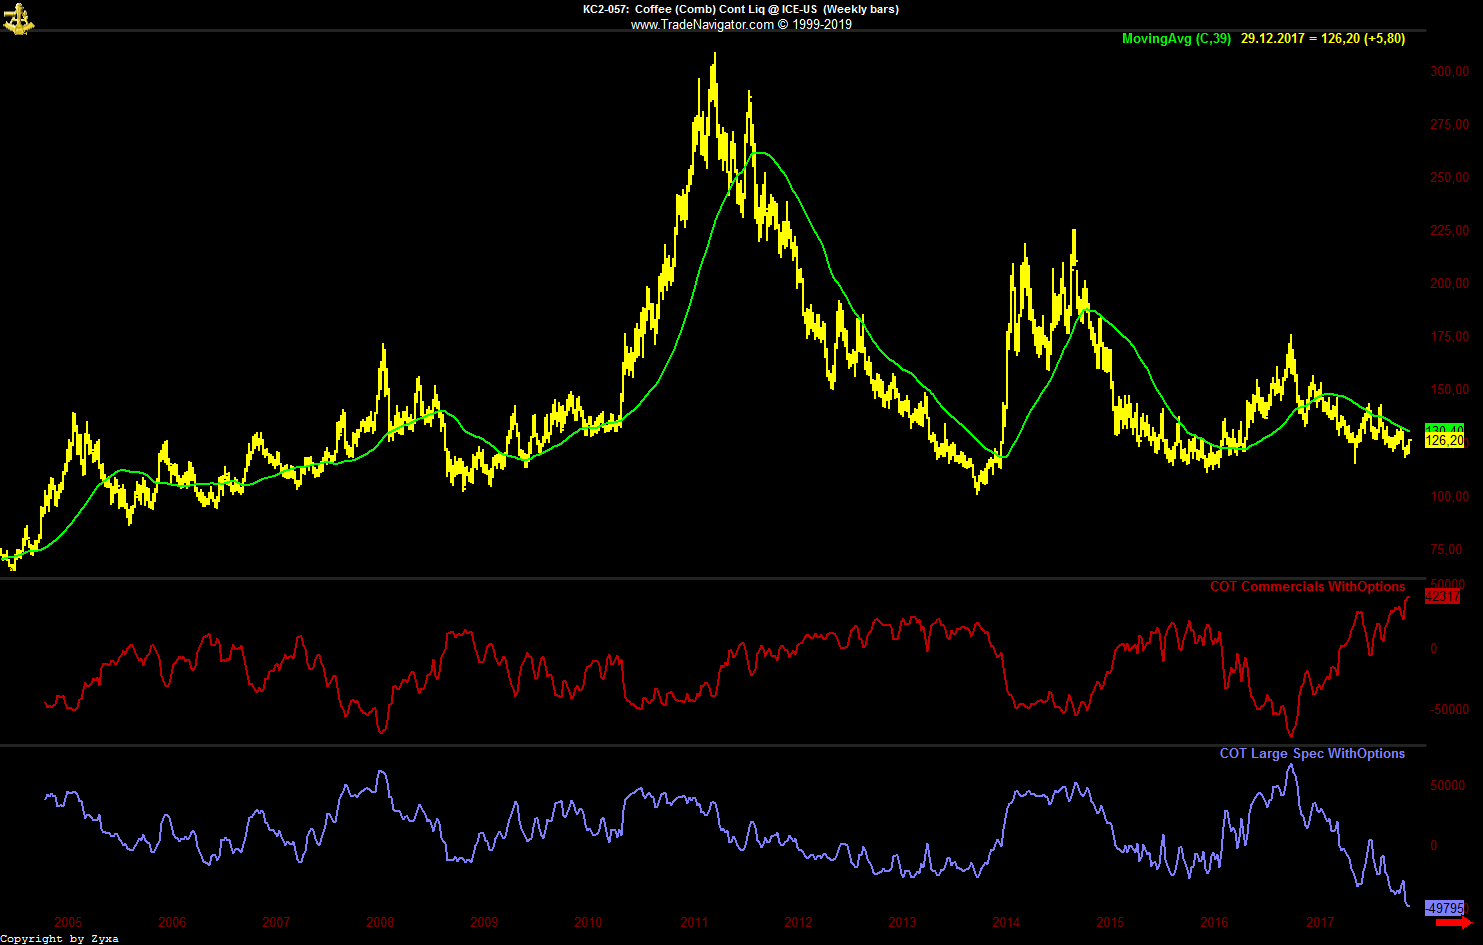Click the Copyright by Zyxa text

59,938
